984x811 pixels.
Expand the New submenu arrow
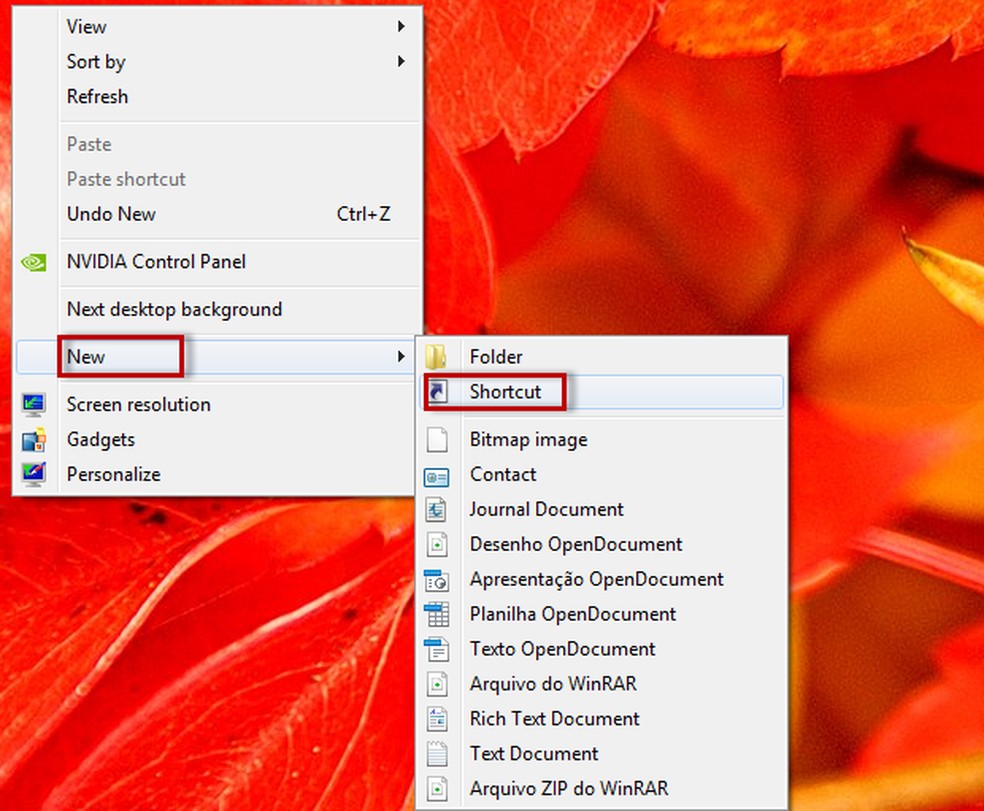click(x=401, y=357)
